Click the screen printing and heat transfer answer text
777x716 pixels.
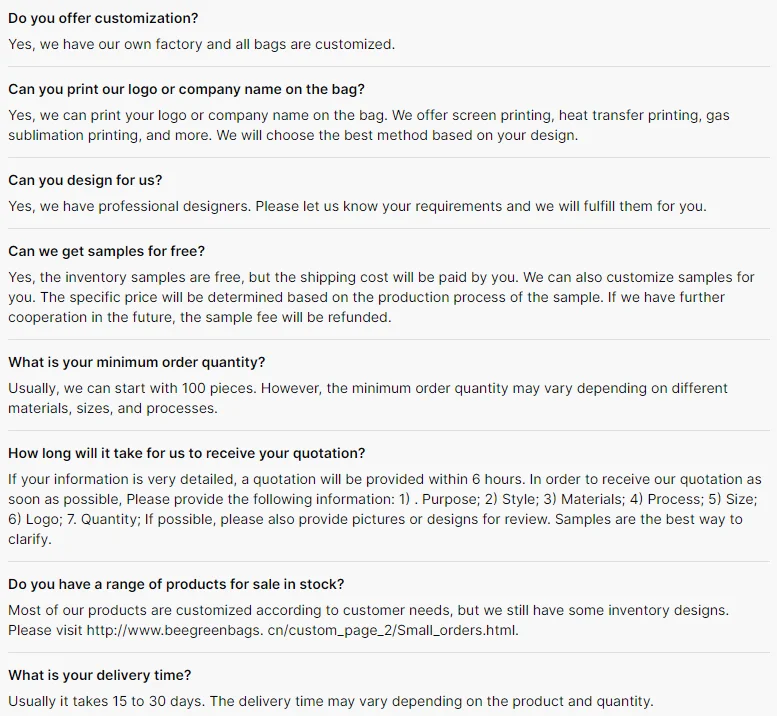(369, 125)
